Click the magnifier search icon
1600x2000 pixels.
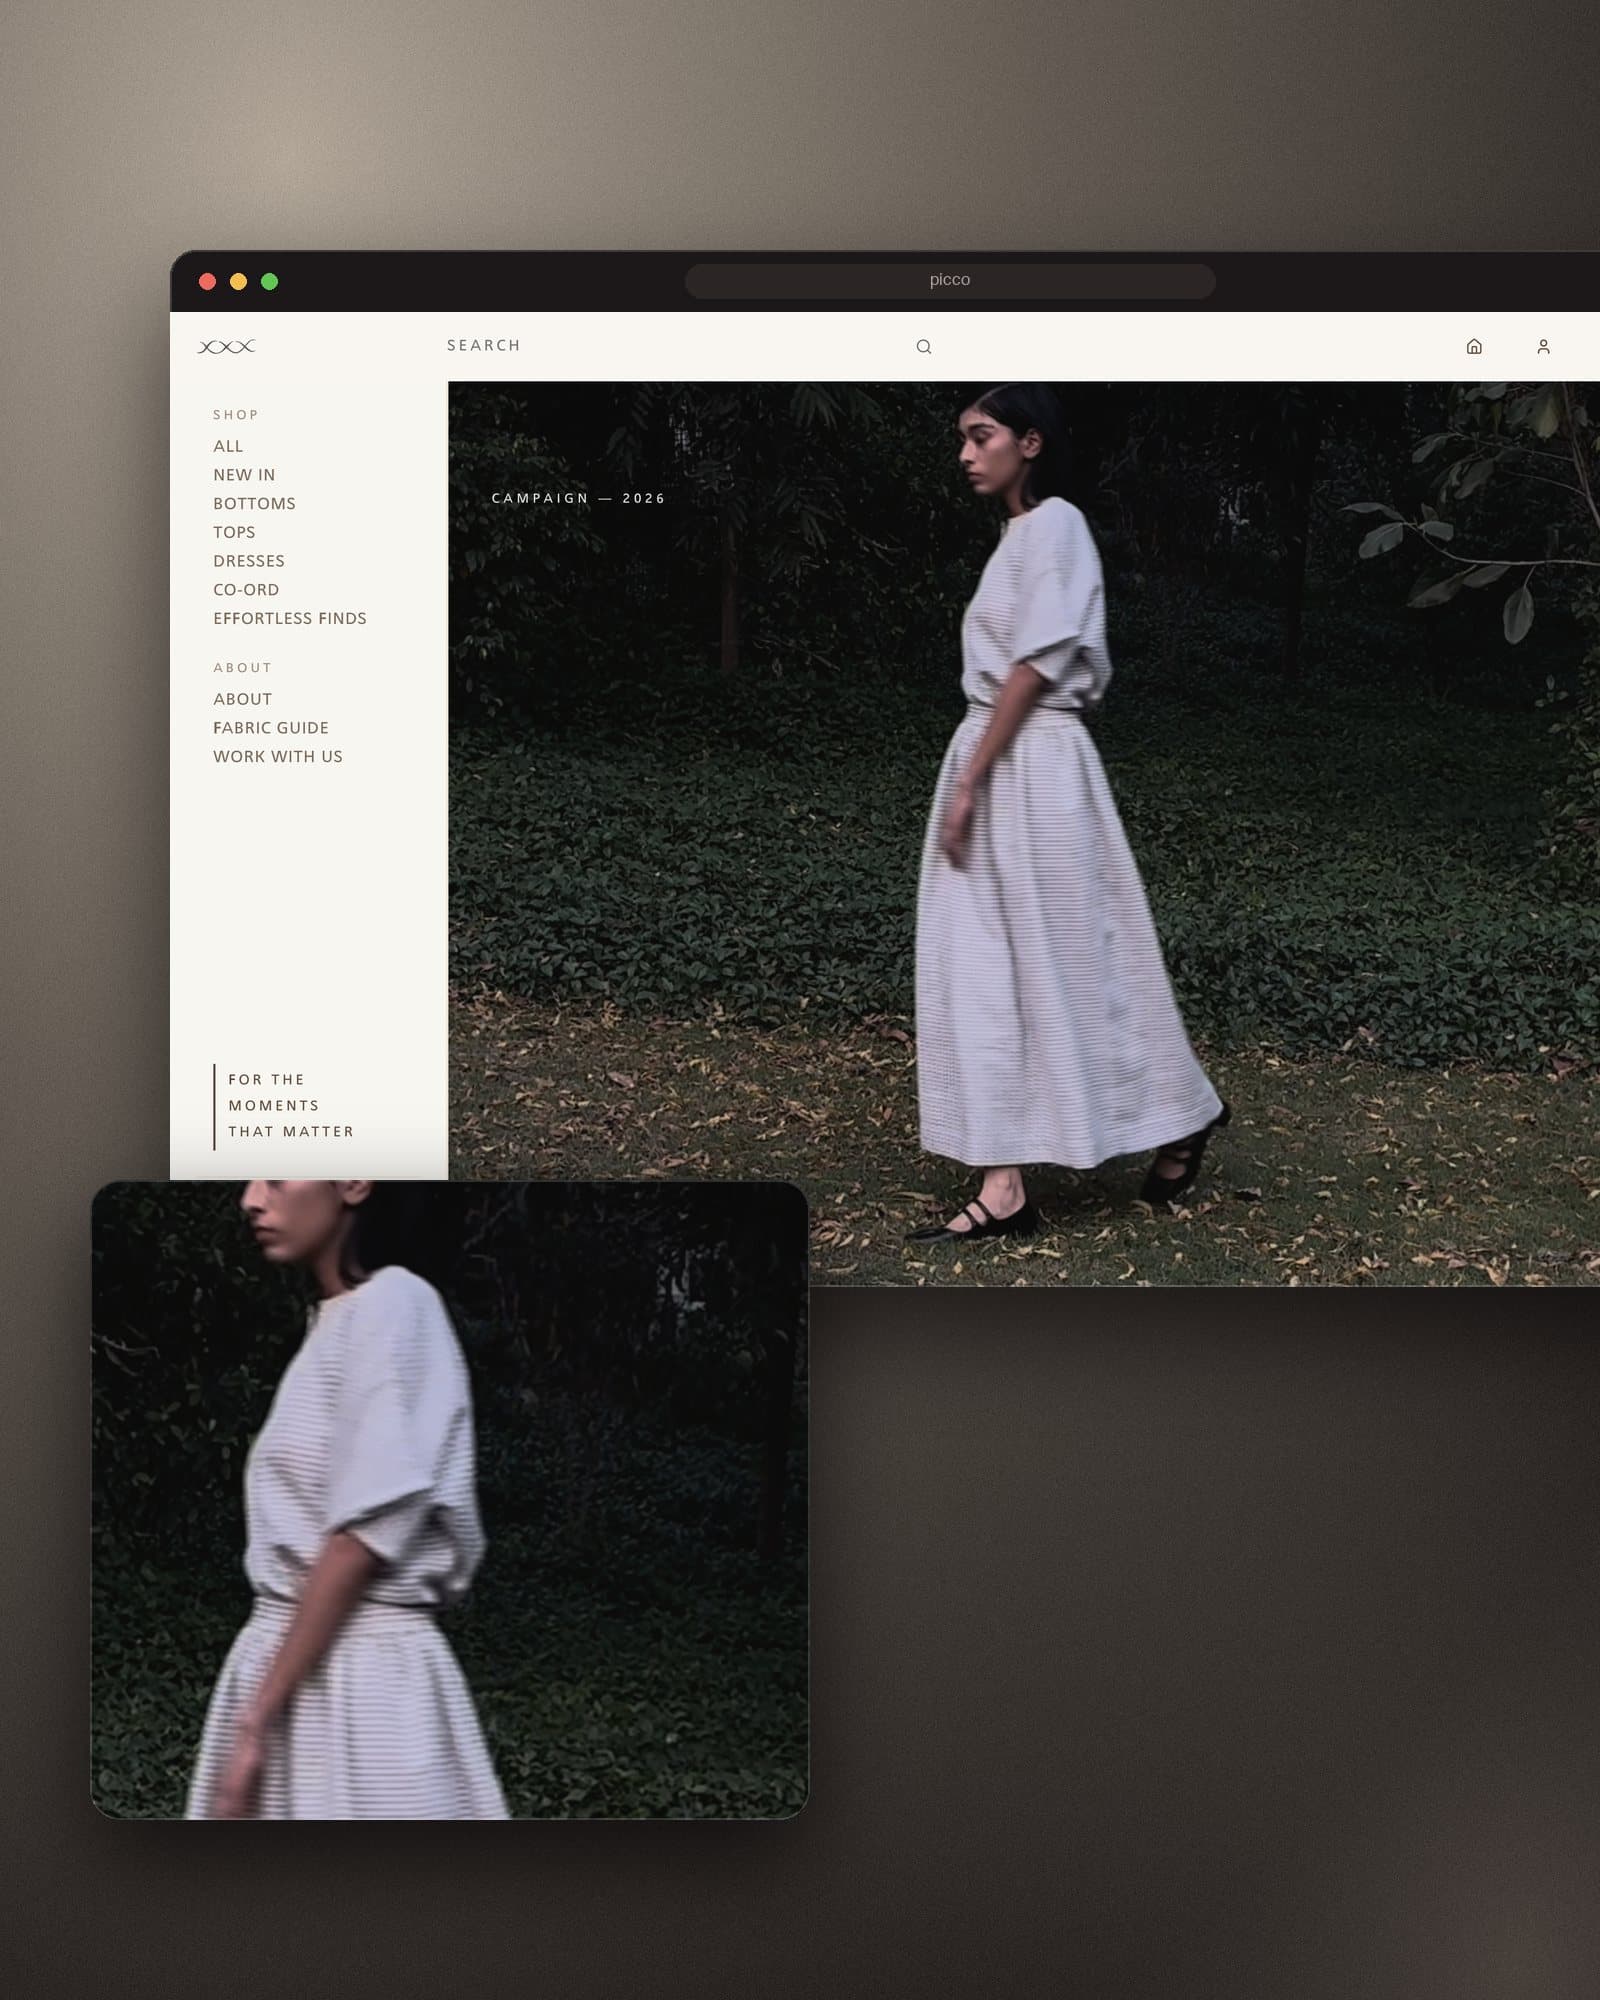(x=924, y=346)
